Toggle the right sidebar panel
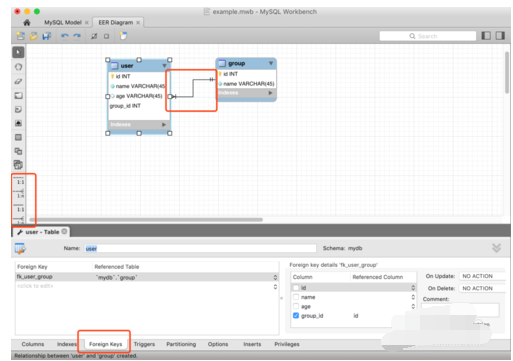The image size is (513, 361). click(x=500, y=36)
